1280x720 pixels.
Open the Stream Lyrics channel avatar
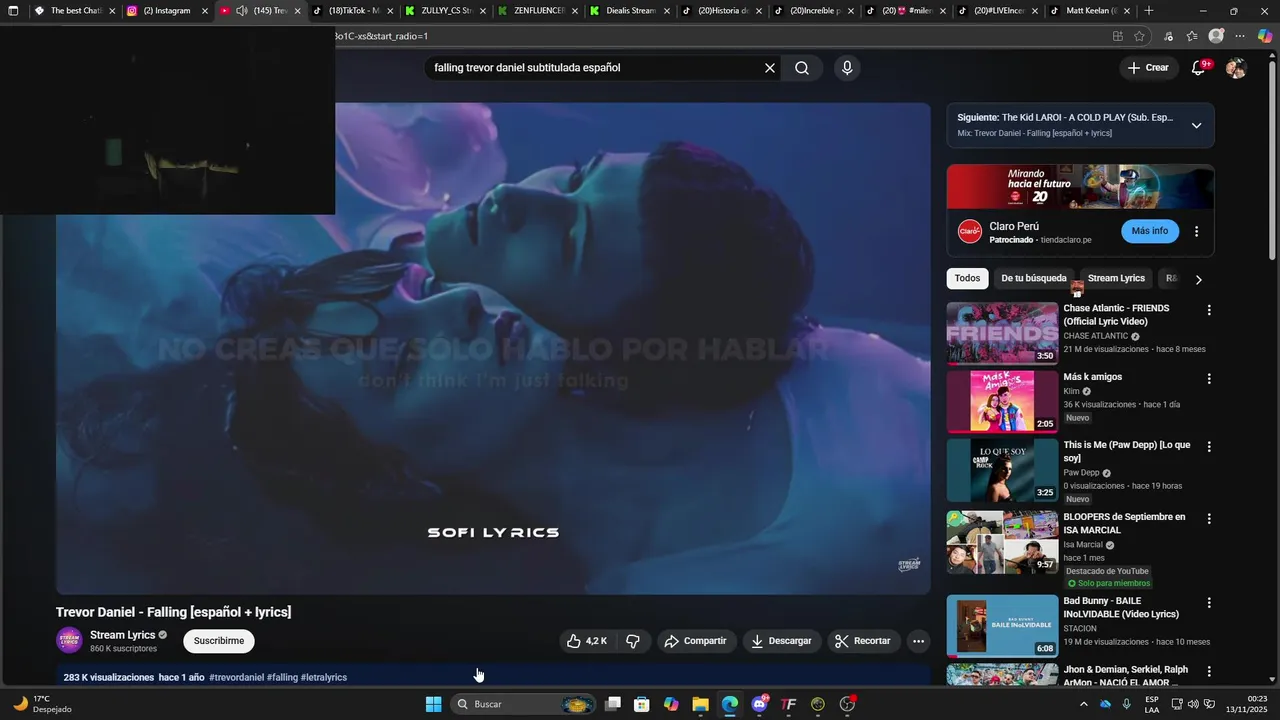pos(69,640)
